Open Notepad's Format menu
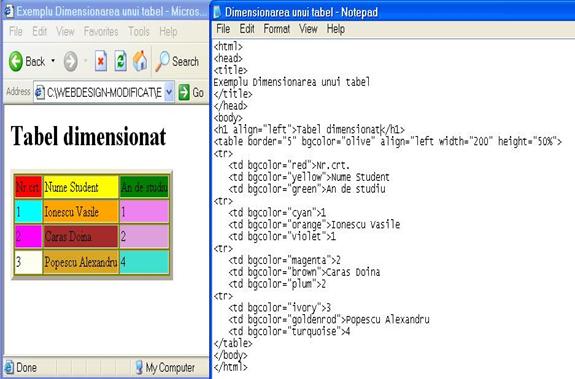Viewport: 575px width, 379px height. coord(276,29)
